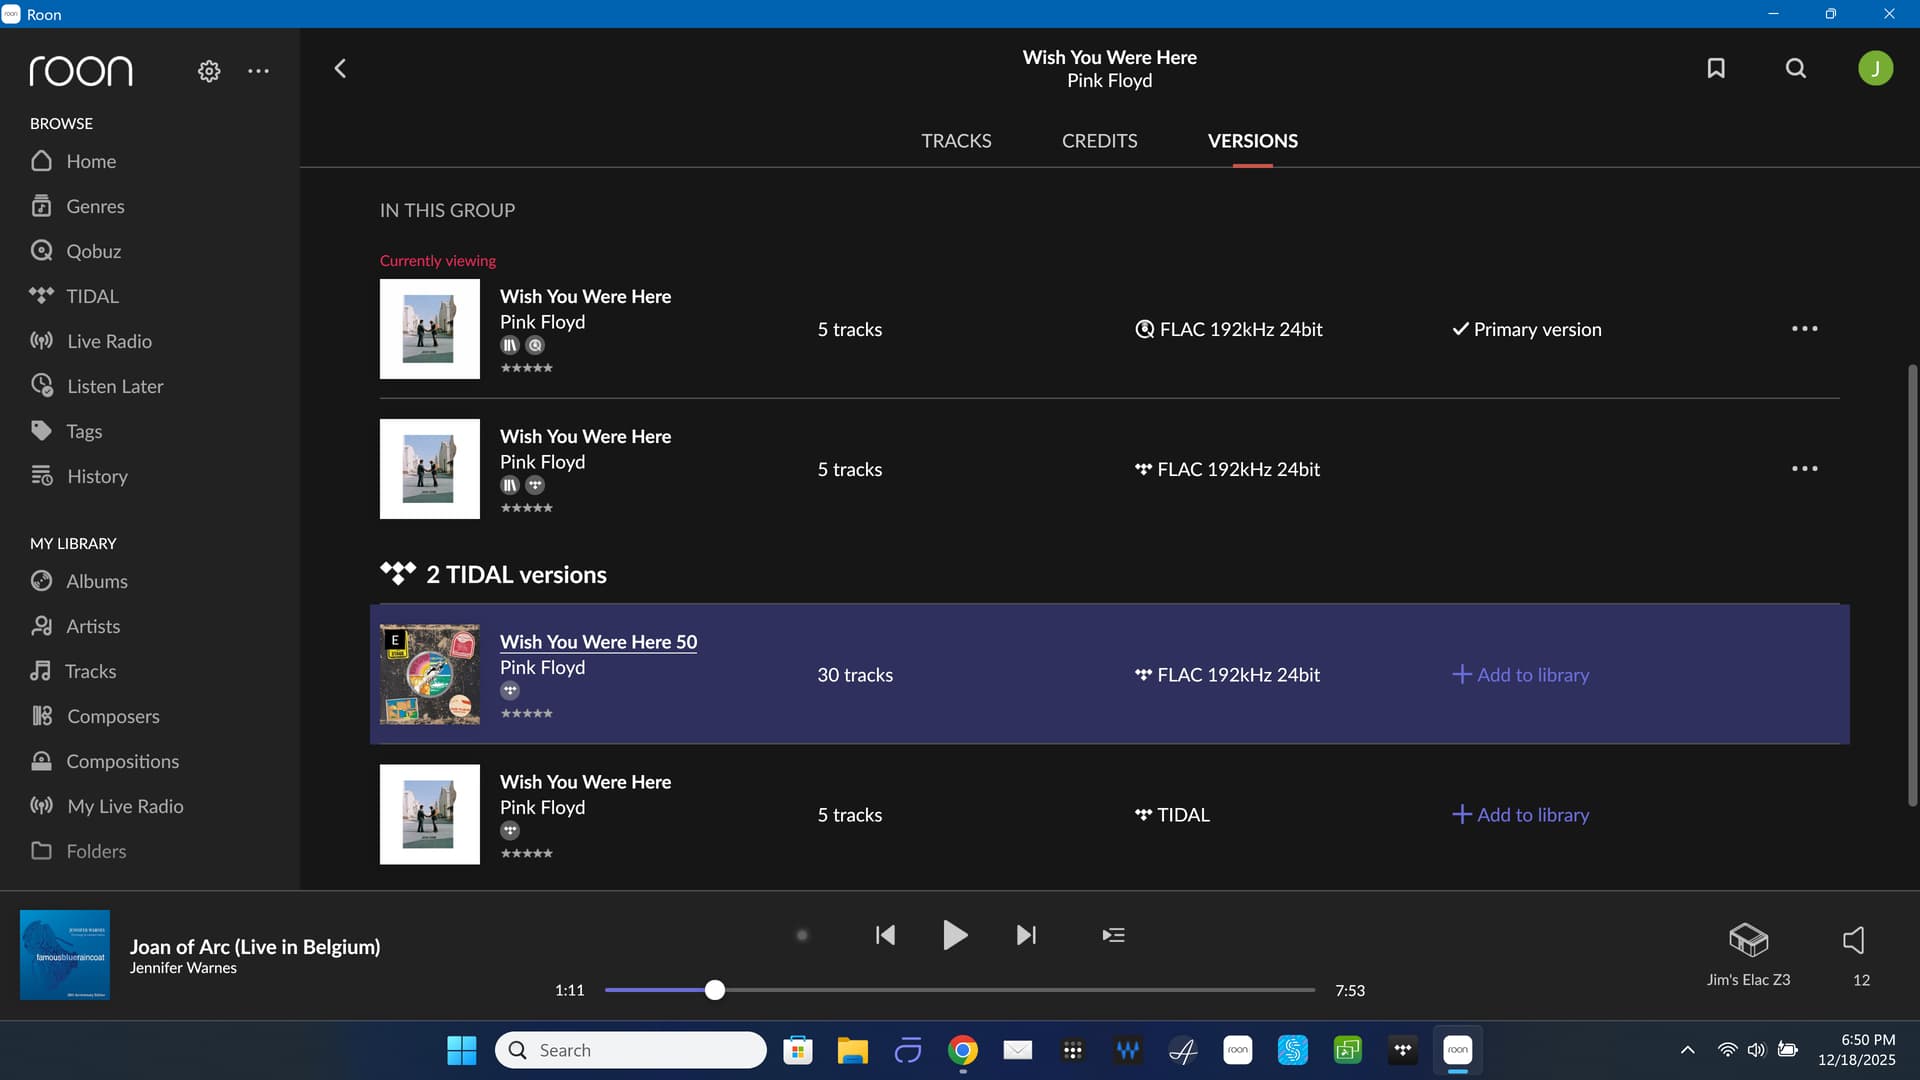1920x1080 pixels.
Task: Open volume speaker icon control
Action: coord(1853,940)
